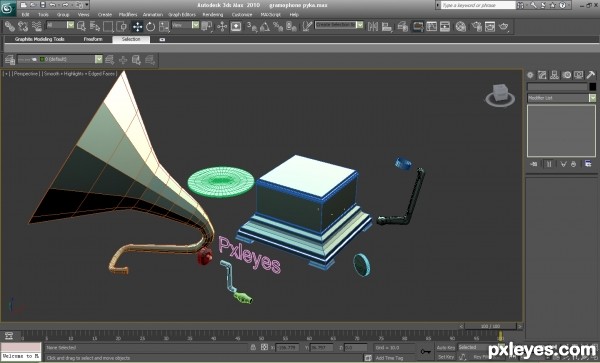Click the Select and Link tool
This screenshot has width=600, height=363.
pyautogui.click(x=10, y=26)
